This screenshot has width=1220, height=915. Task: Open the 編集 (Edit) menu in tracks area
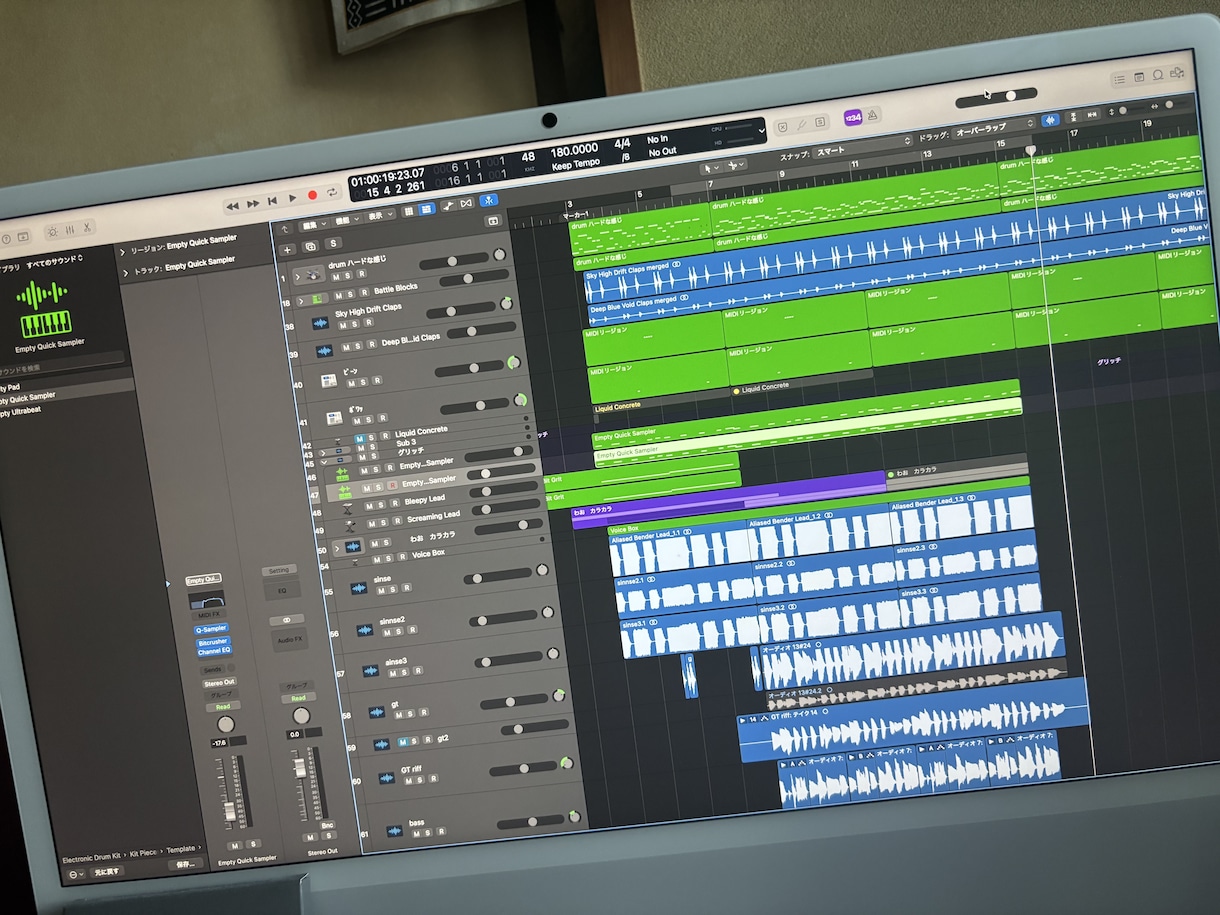coord(314,222)
